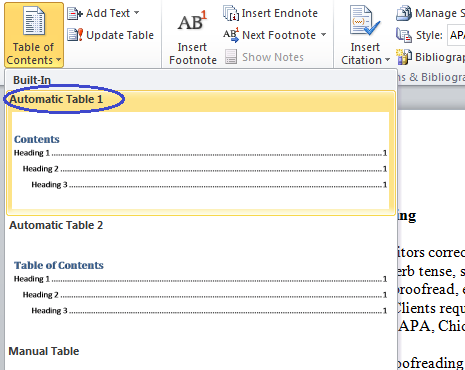Click the Insert Endnote button label

click(x=279, y=13)
